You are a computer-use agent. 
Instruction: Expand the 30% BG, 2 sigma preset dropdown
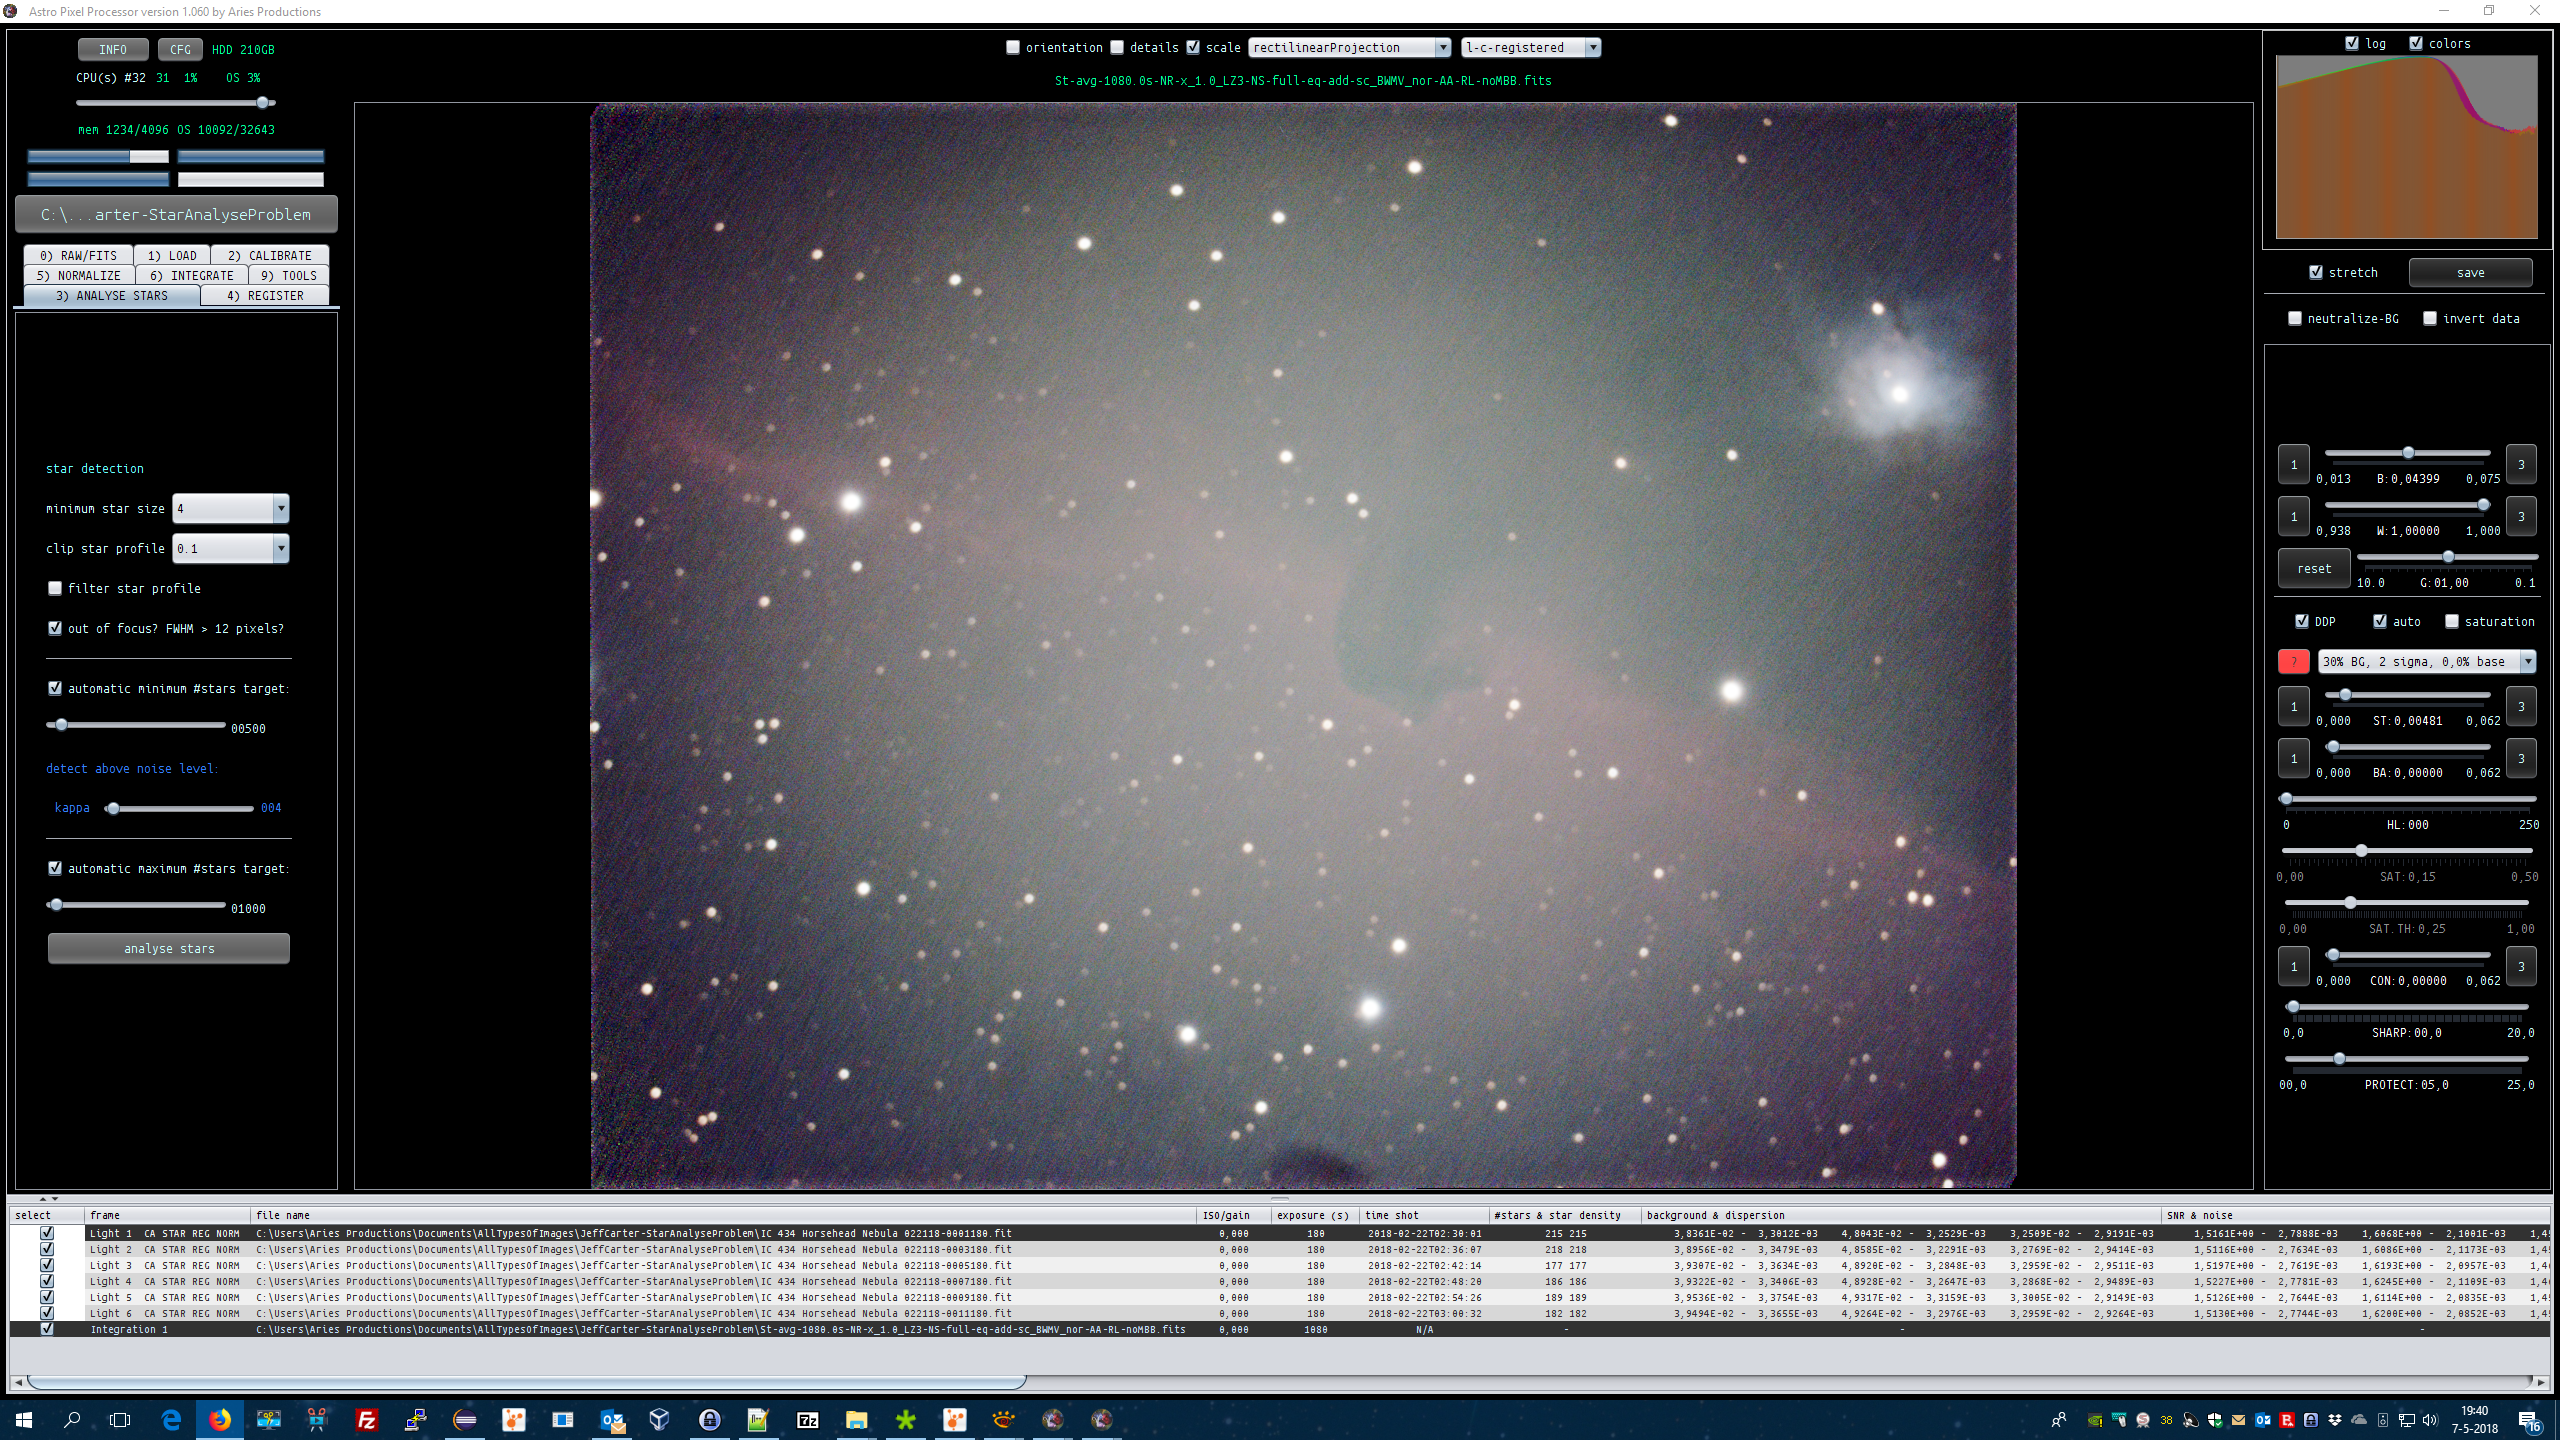[x=2527, y=661]
